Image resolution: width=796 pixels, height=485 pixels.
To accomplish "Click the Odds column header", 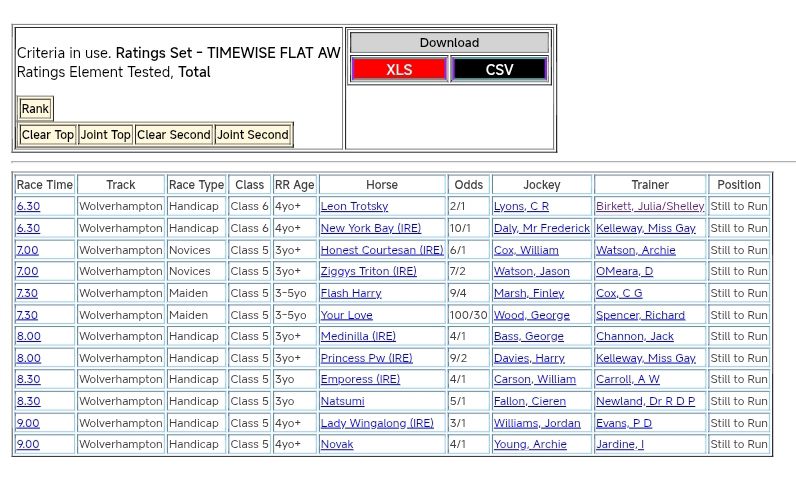I will click(x=468, y=185).
